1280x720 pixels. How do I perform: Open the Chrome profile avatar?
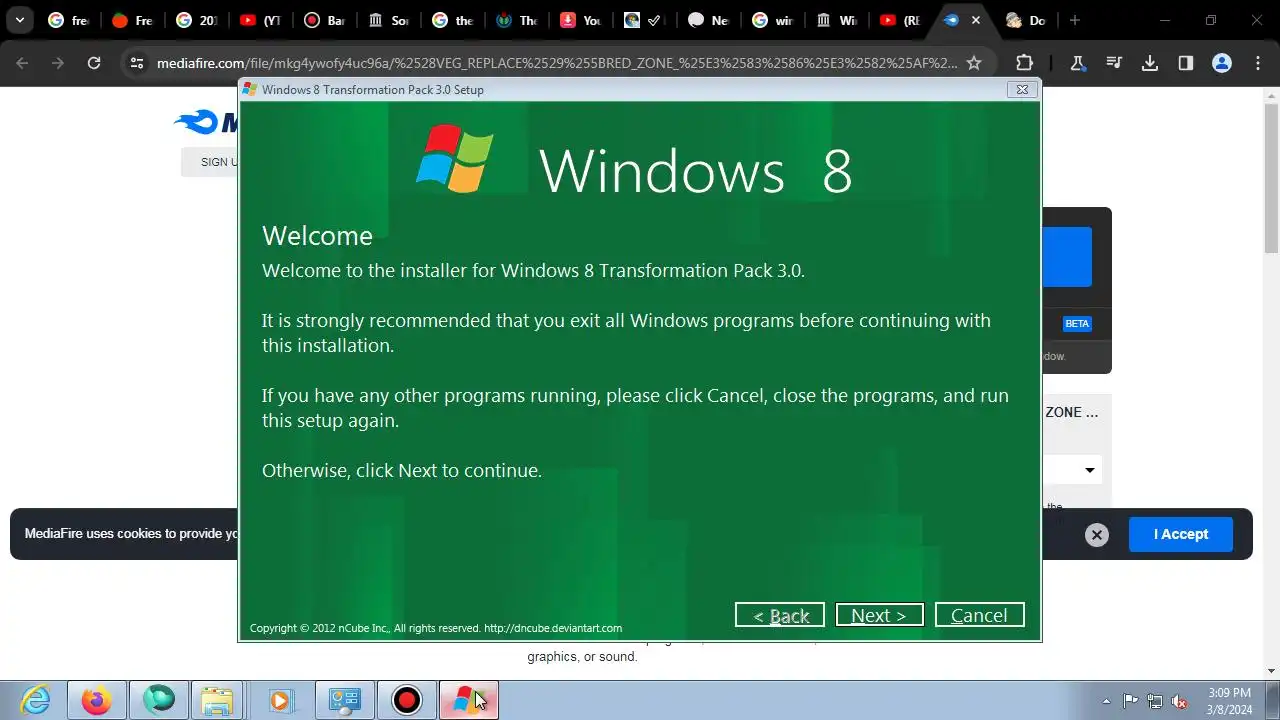pos(1222,63)
